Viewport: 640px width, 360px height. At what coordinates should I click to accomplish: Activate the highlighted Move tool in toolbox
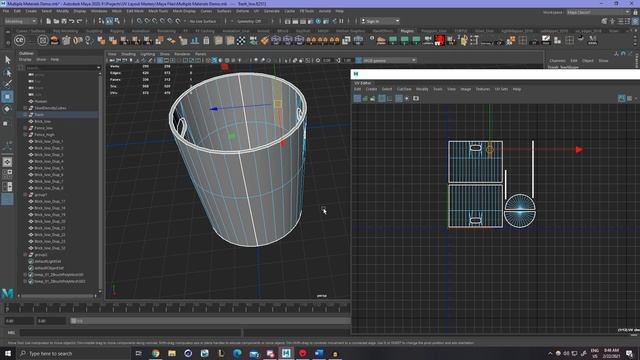click(7, 97)
